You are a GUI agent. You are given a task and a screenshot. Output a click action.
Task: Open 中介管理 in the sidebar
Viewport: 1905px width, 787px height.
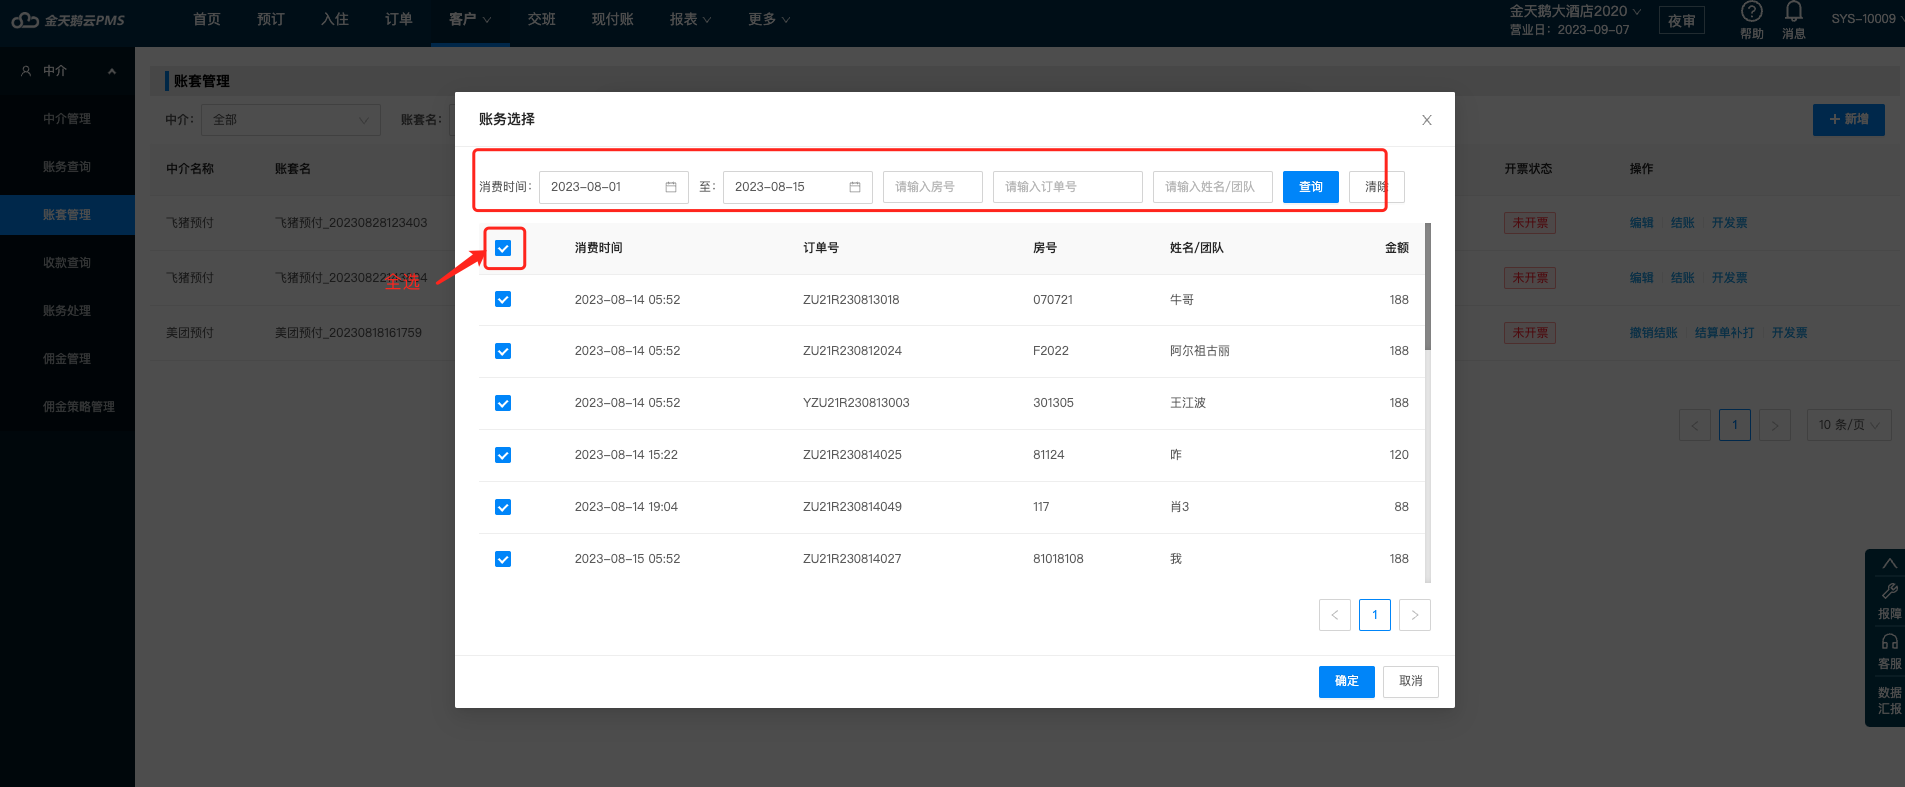click(x=67, y=119)
